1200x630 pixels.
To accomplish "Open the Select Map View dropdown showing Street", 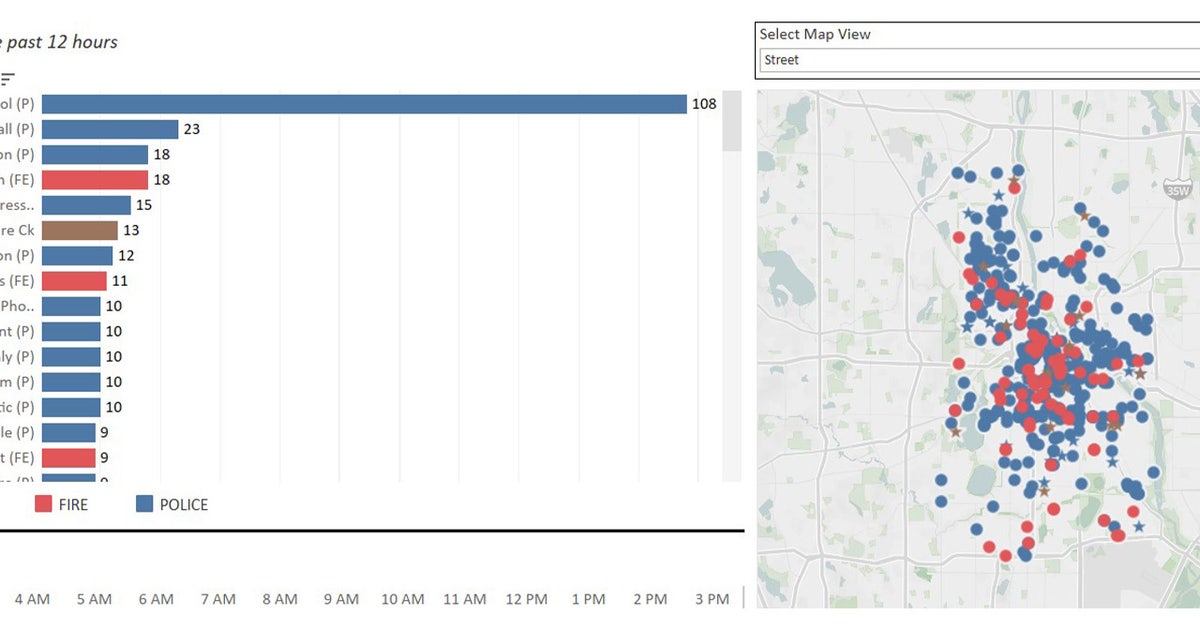I will coord(978,60).
